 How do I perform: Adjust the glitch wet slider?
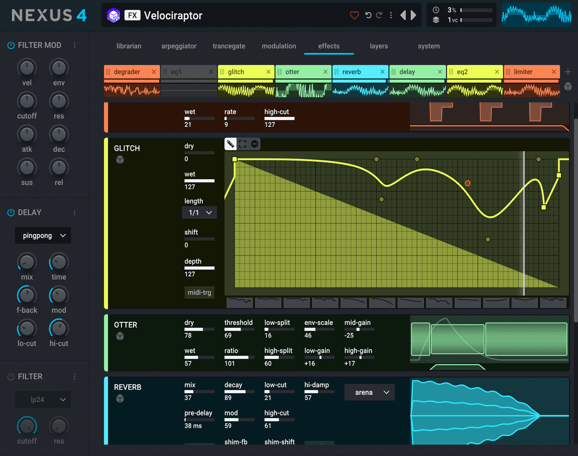pos(199,181)
